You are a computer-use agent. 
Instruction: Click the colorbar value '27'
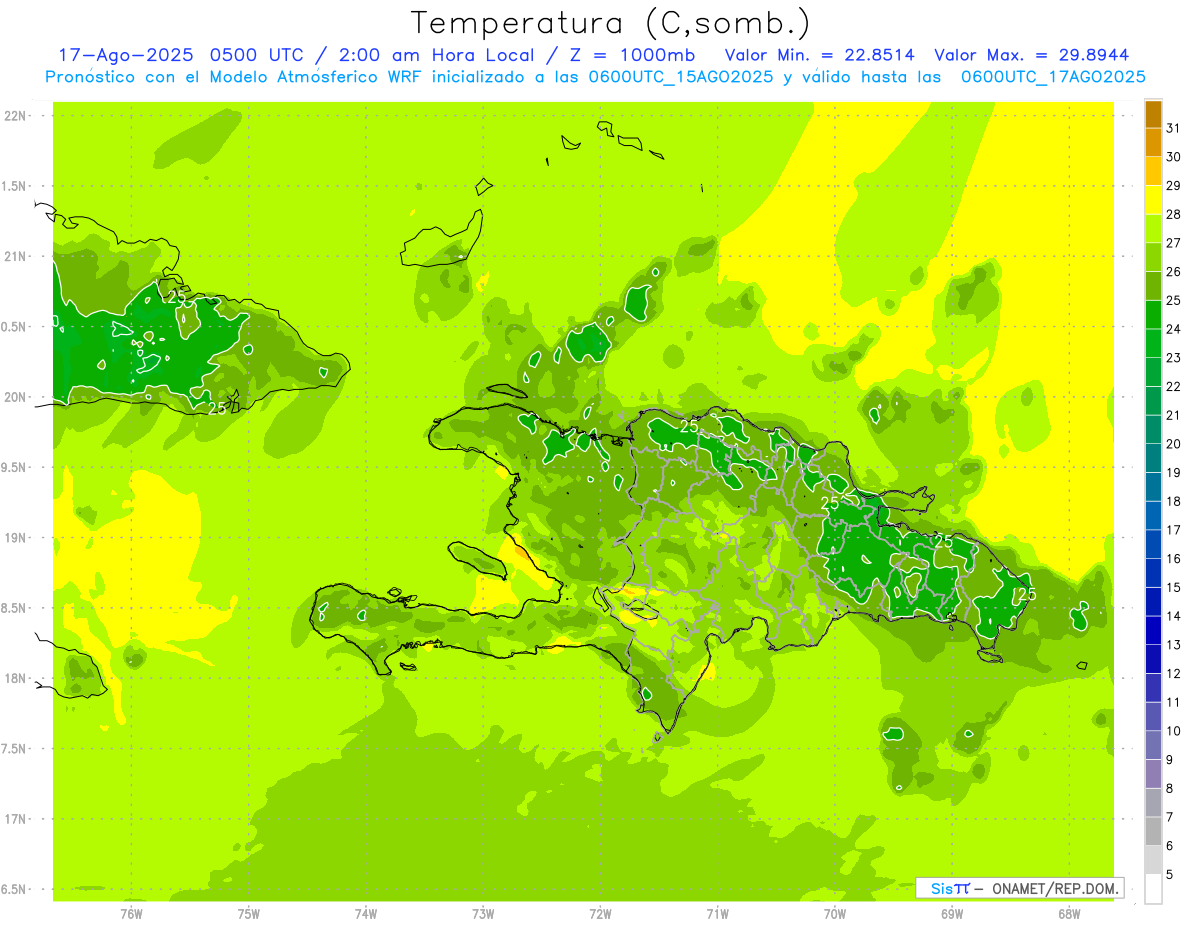coord(1174,243)
